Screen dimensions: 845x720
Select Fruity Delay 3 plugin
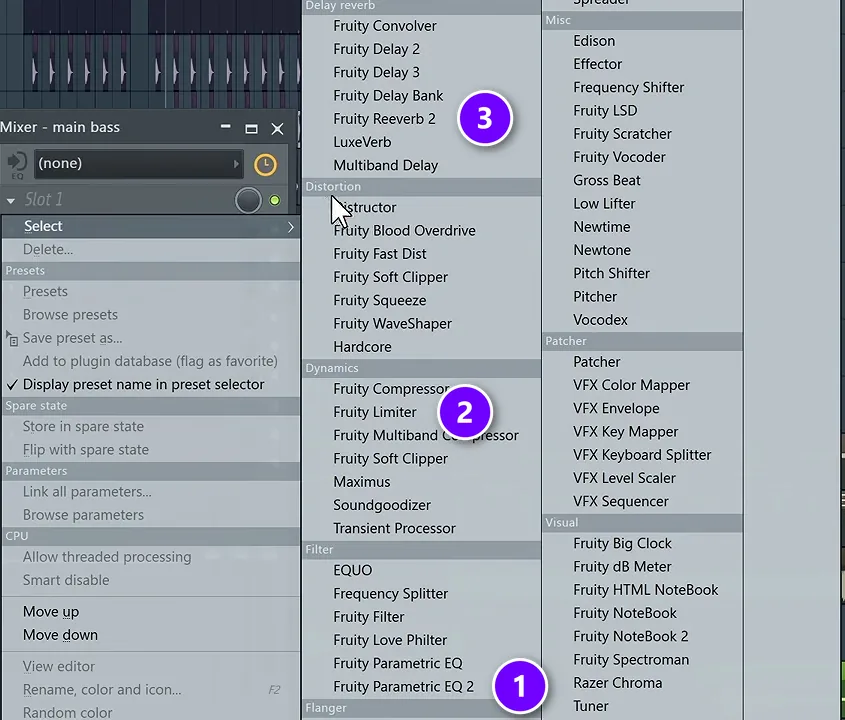tap(376, 72)
